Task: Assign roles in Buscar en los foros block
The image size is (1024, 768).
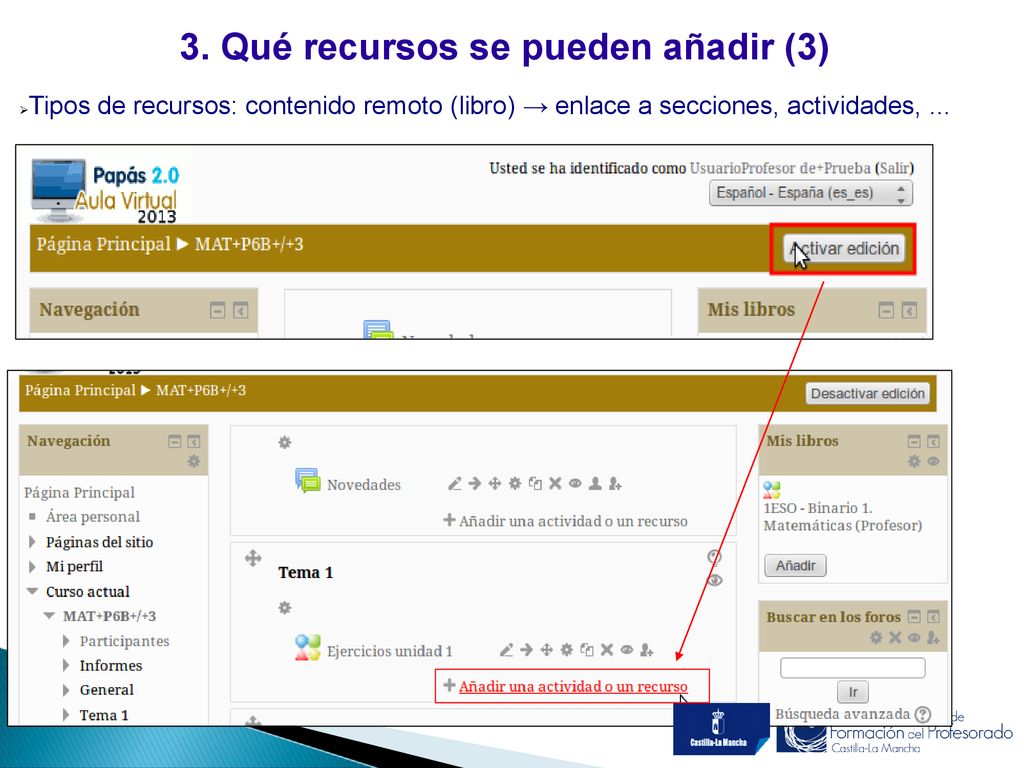Action: [x=933, y=637]
